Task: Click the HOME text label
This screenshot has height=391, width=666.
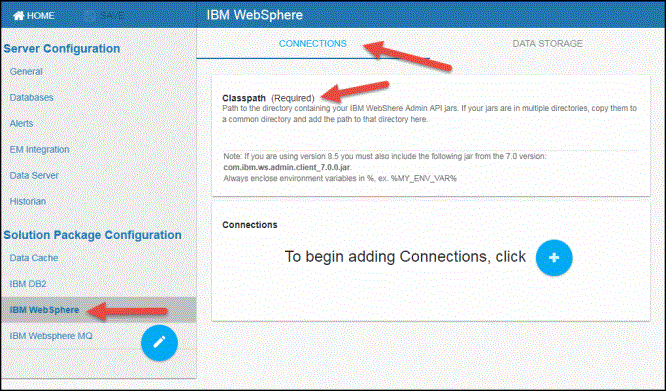Action: pos(41,16)
